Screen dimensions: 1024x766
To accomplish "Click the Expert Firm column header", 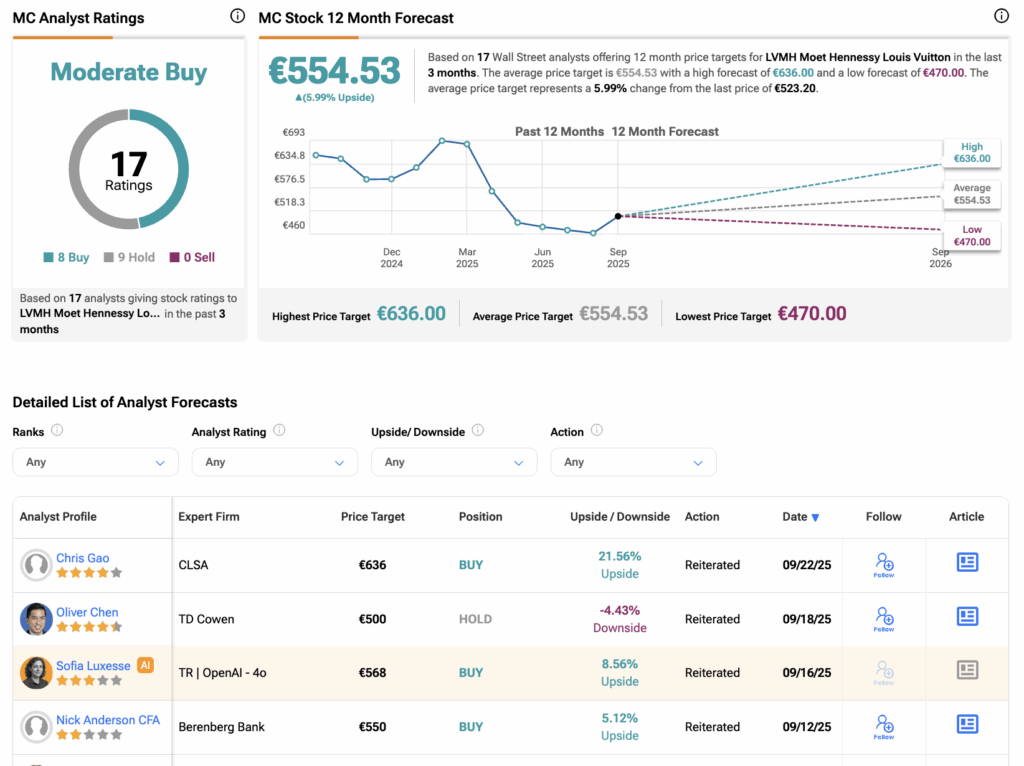I will pyautogui.click(x=209, y=517).
